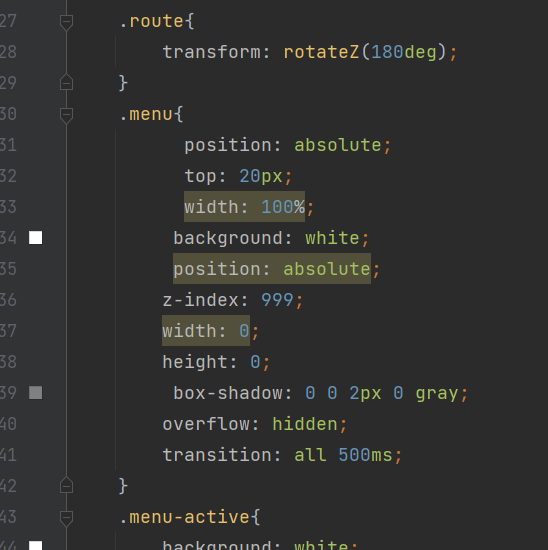Click overflow: hidden declaration
Viewport: 548px width, 550px height.
coord(255,424)
